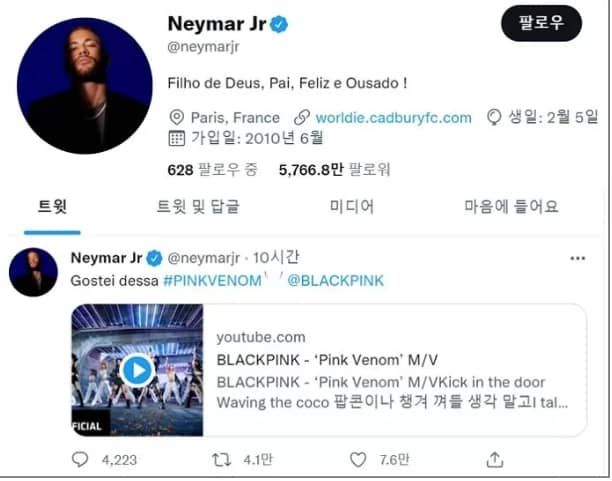Open the 마음에 들어요 likes tab

(x=511, y=207)
